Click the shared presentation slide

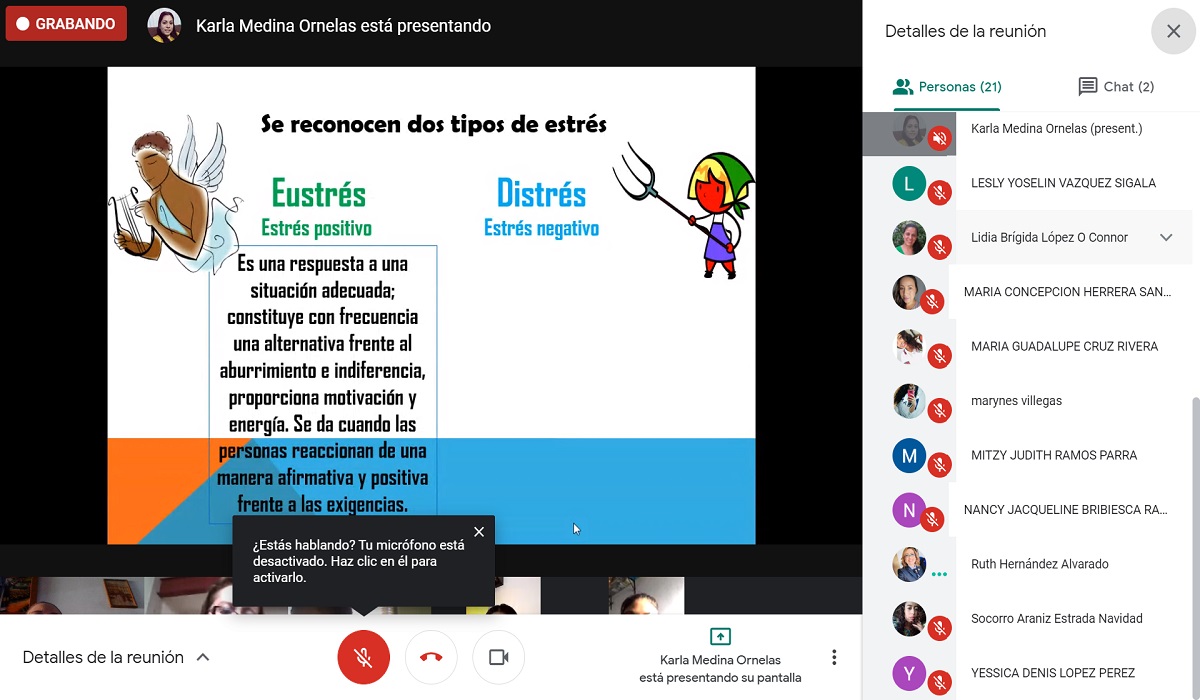click(431, 305)
